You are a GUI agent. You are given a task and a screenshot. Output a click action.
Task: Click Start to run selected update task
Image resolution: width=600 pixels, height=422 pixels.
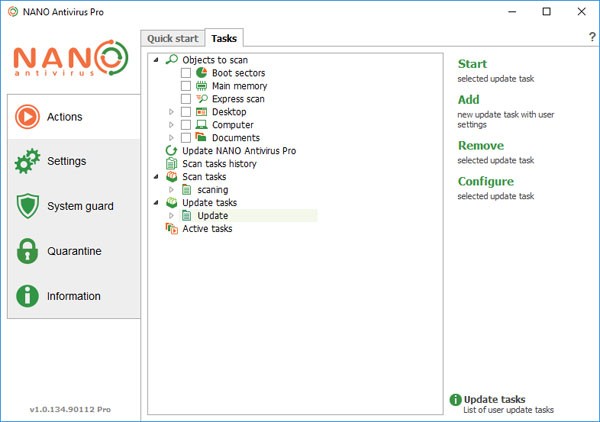[x=472, y=64]
